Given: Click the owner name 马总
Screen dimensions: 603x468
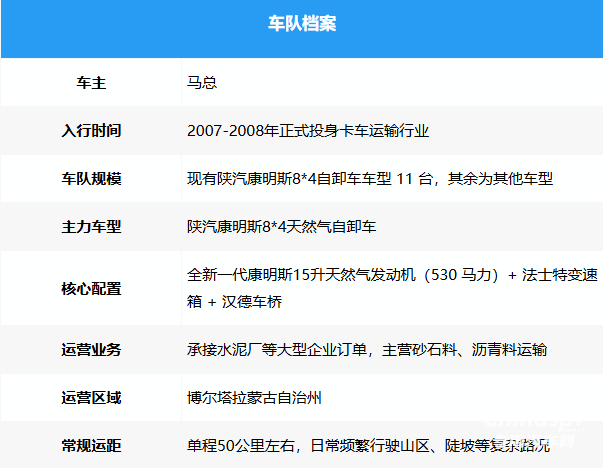Looking at the screenshot, I should (x=202, y=83).
